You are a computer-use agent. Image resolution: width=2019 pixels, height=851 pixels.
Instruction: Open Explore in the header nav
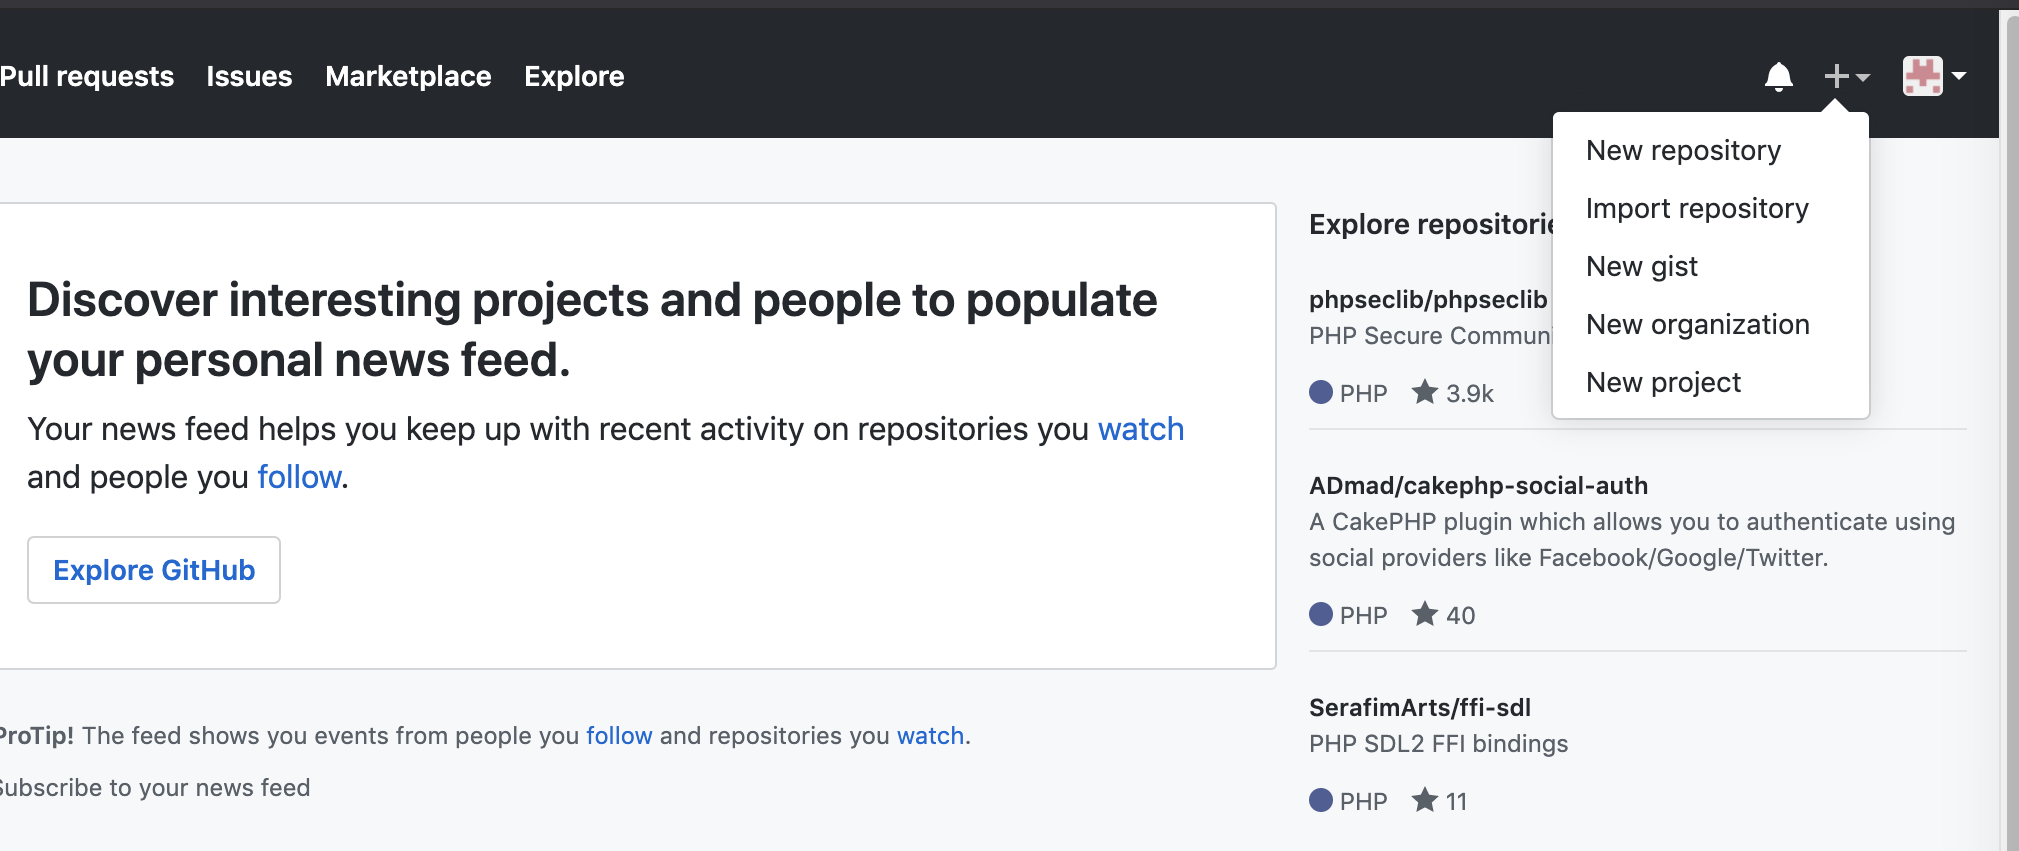point(574,77)
